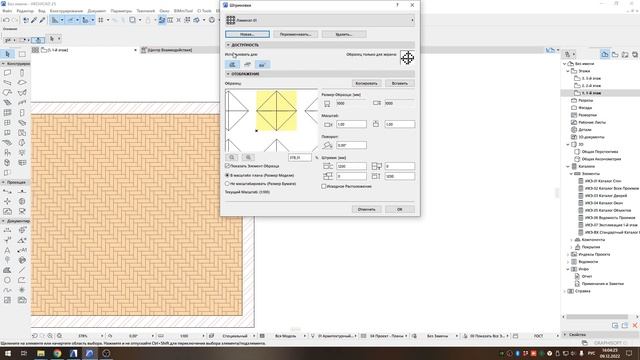Click OK in the Штриховки dialog
Viewport: 640px width, 360px height.
(x=400, y=209)
